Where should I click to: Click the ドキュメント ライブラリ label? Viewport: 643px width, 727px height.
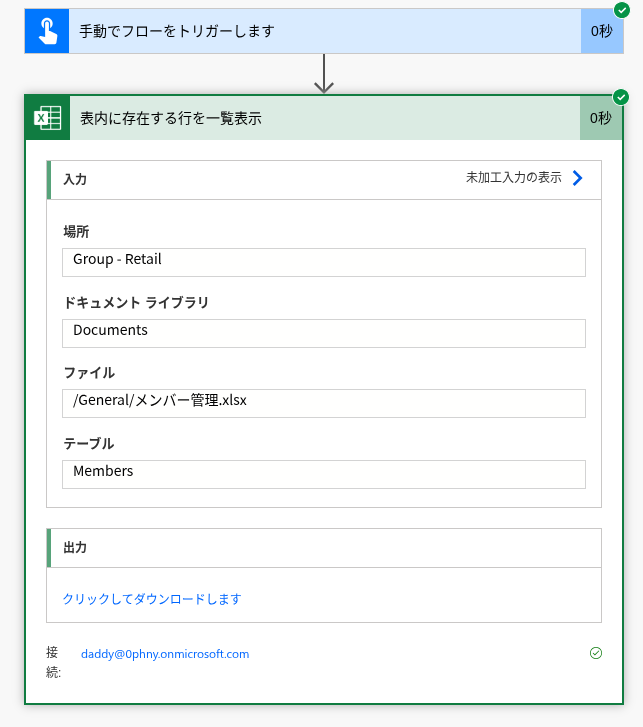pyautogui.click(x=136, y=302)
